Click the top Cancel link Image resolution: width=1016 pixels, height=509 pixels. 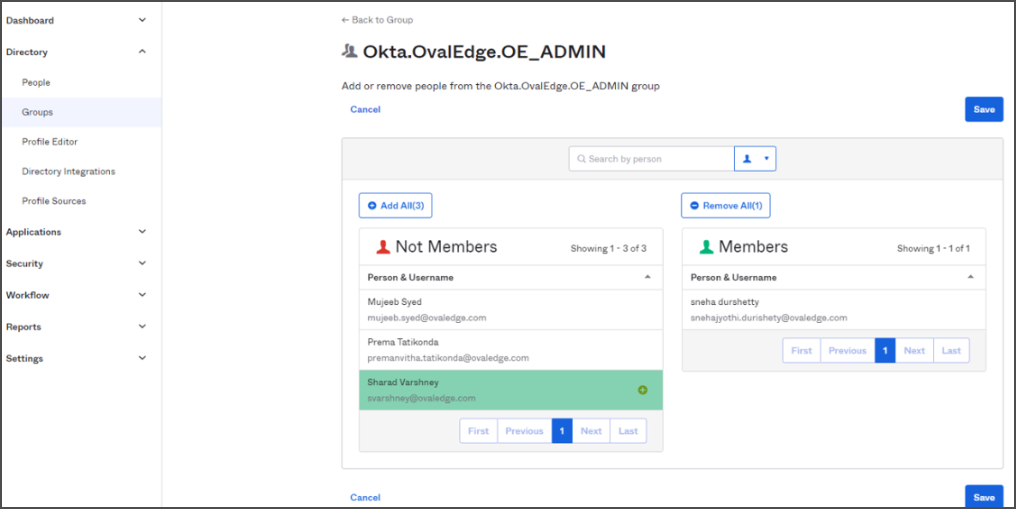[x=365, y=109]
